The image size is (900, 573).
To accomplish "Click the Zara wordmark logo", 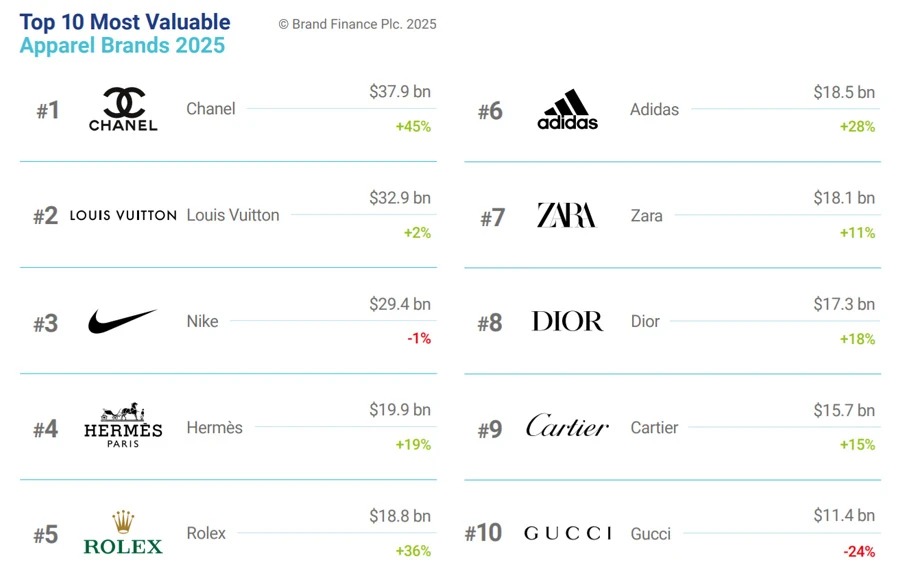I will [566, 215].
